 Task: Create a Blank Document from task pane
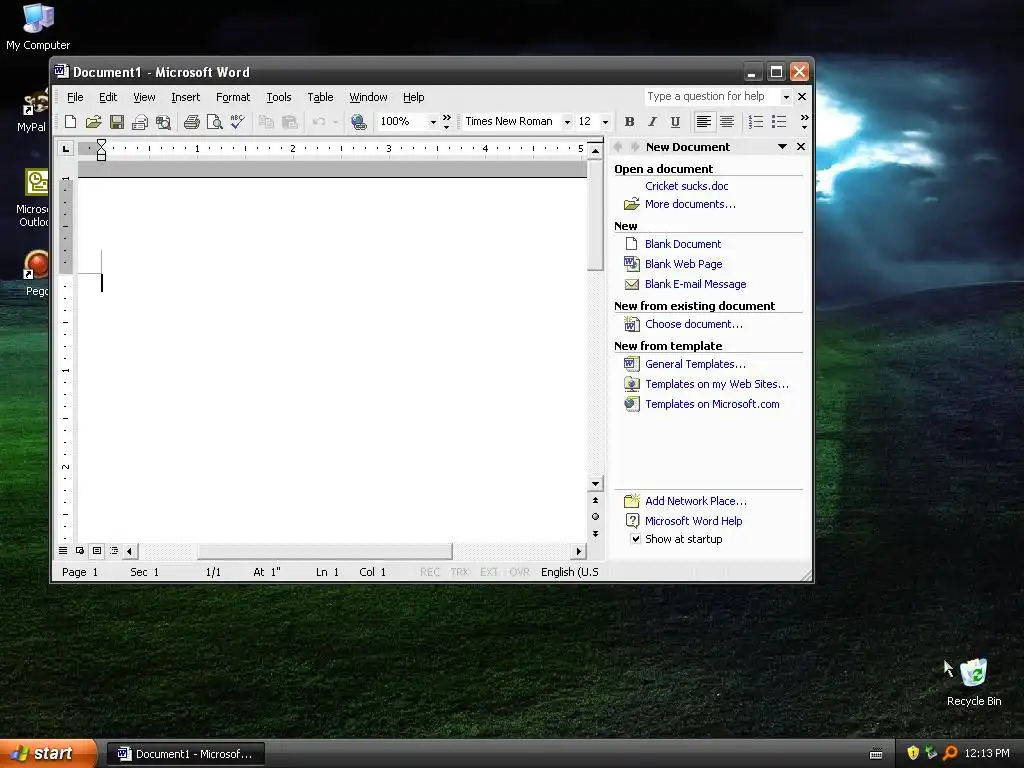[x=683, y=244]
